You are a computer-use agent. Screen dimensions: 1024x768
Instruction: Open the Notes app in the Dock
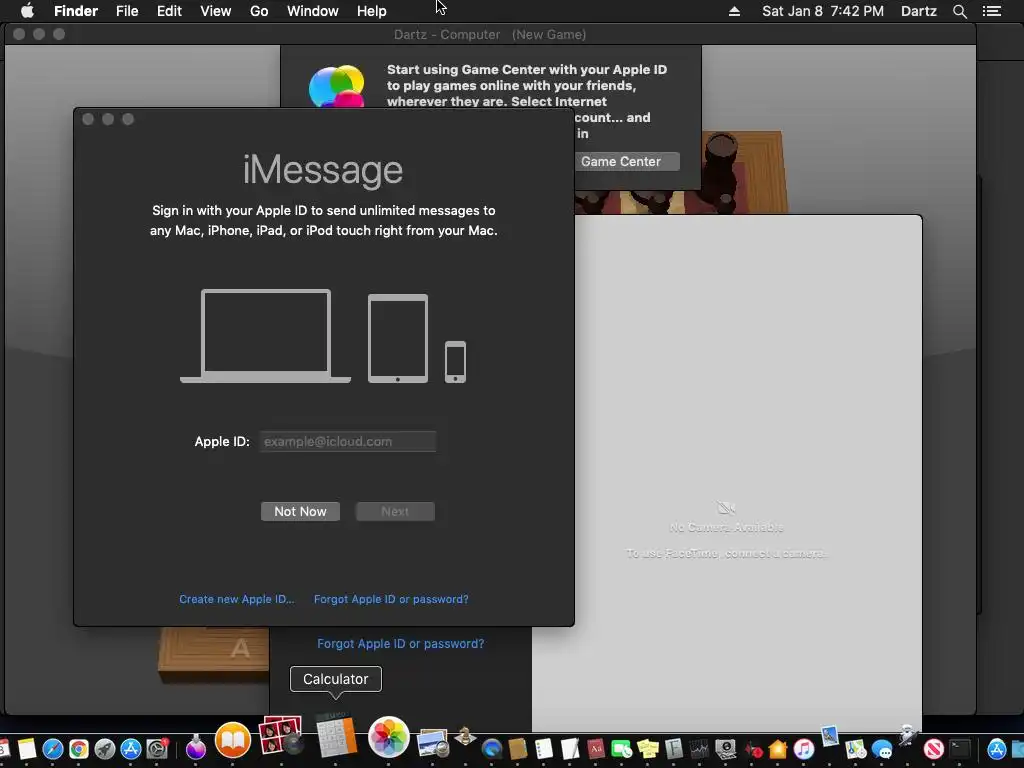pos(27,748)
